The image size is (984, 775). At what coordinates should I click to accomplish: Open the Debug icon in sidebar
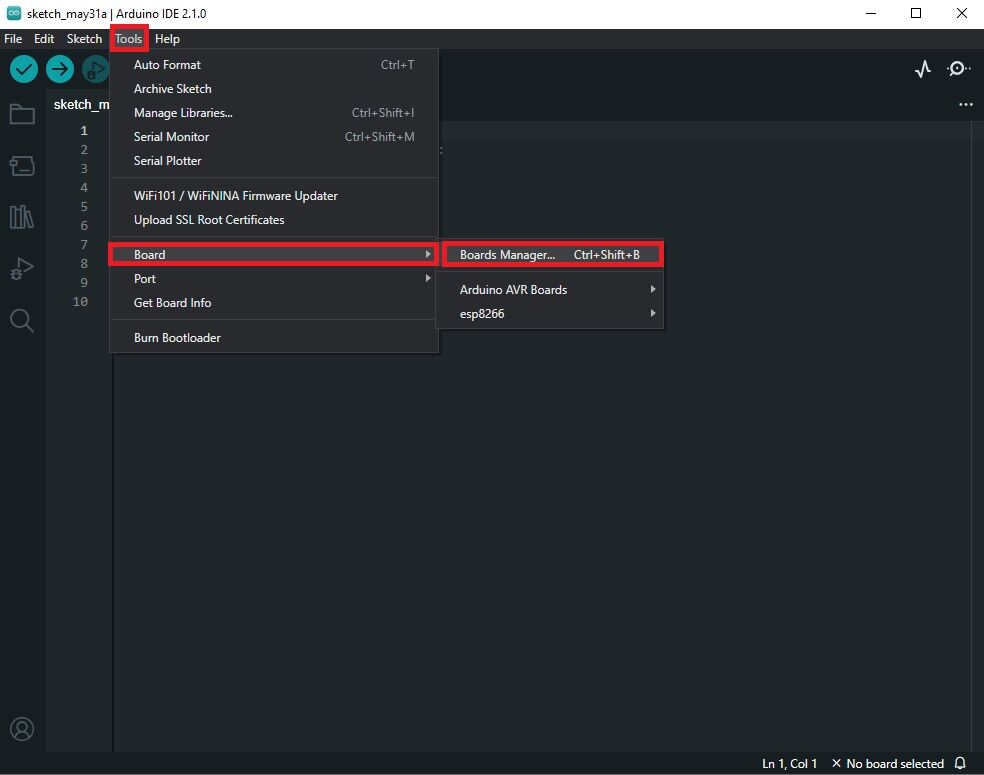tap(22, 268)
